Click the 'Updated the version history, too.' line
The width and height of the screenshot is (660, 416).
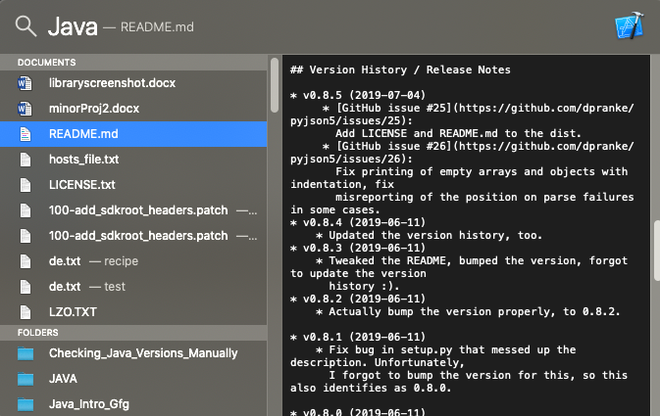tap(429, 235)
